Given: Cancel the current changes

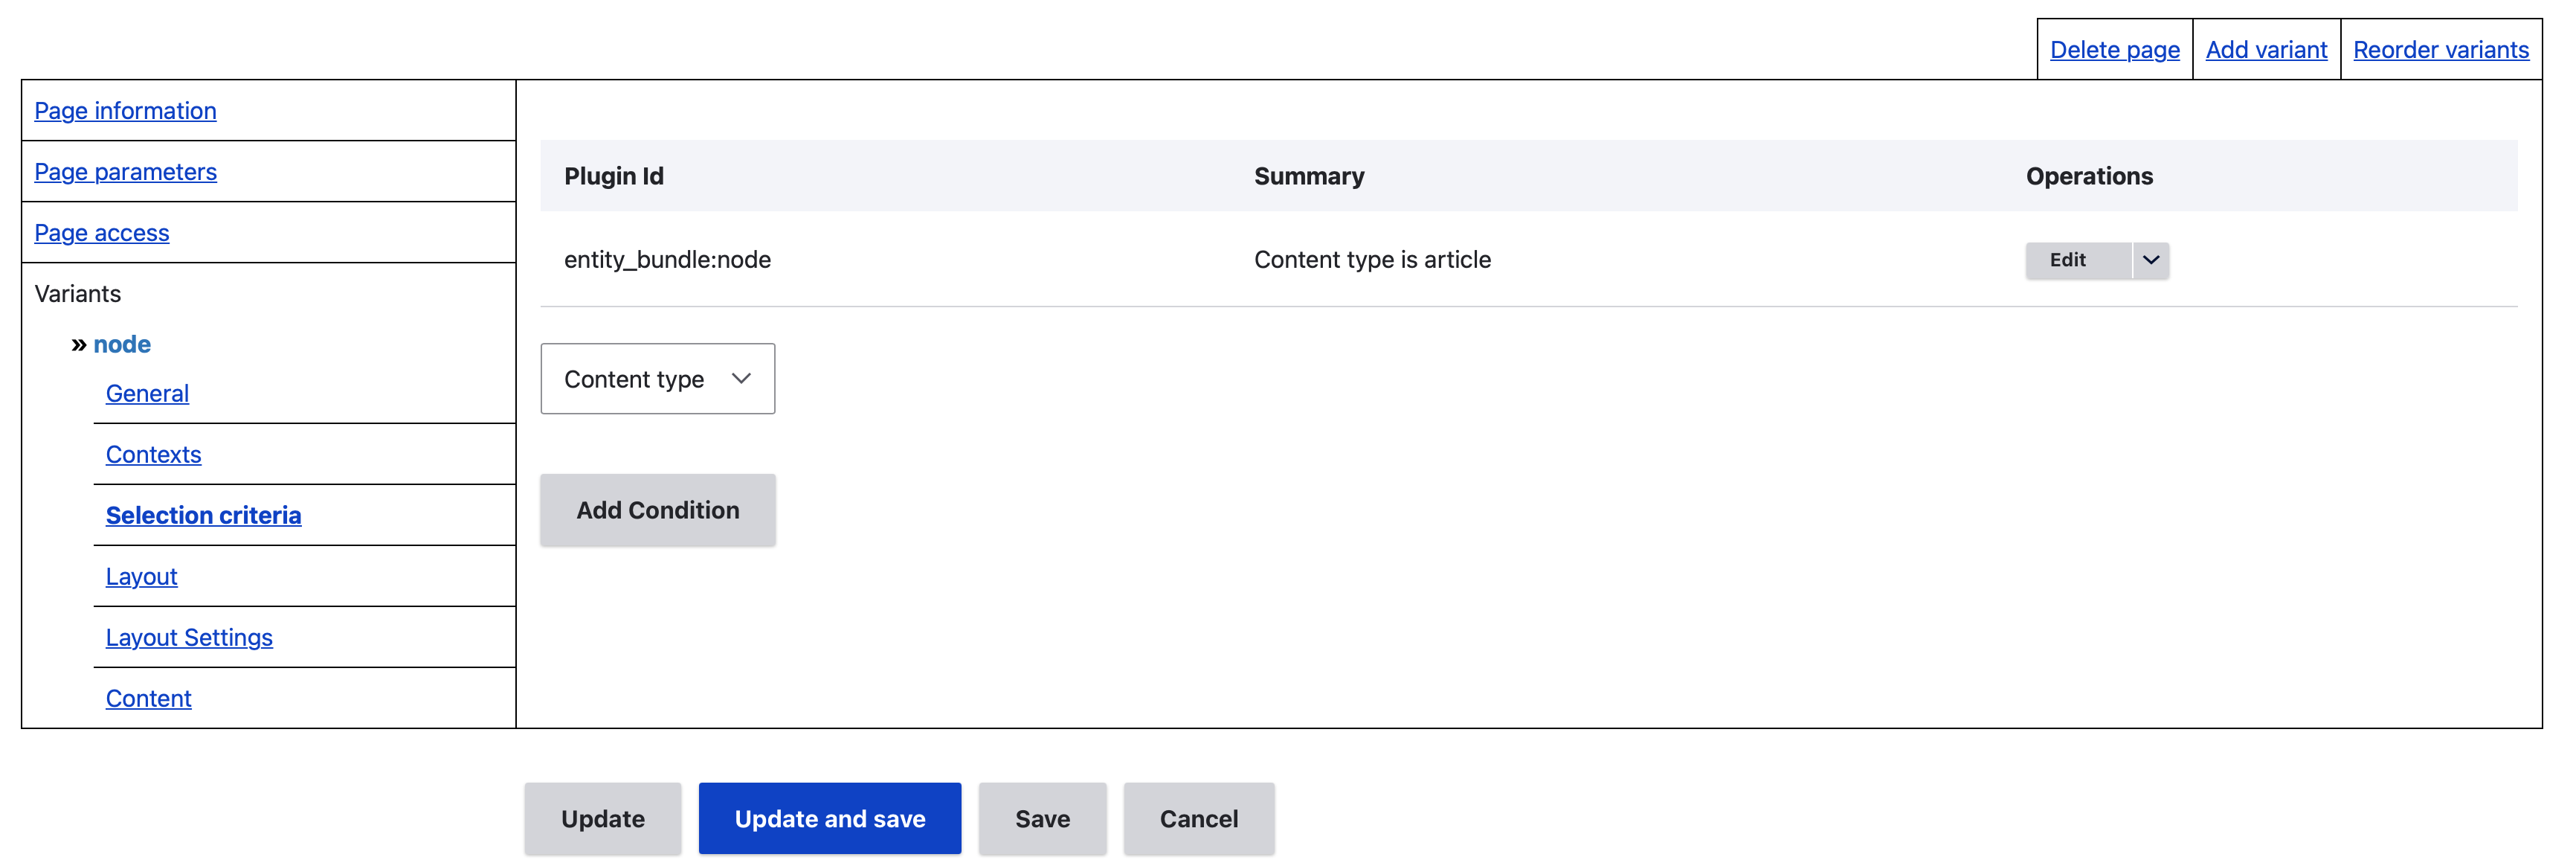Looking at the screenshot, I should [1198, 818].
